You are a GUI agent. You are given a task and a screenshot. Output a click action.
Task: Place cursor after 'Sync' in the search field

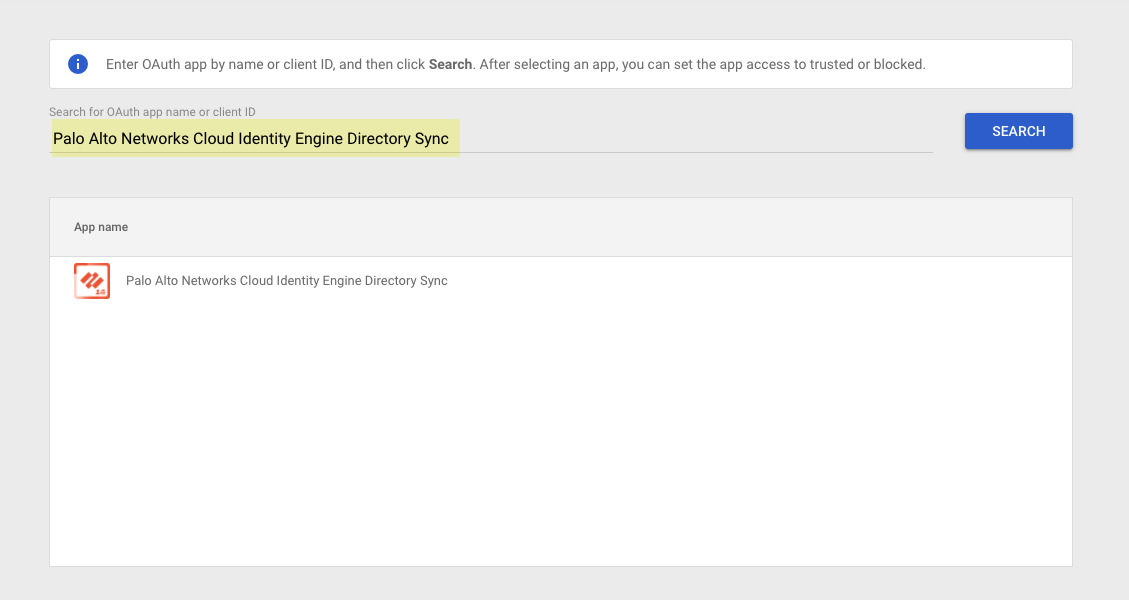point(450,139)
